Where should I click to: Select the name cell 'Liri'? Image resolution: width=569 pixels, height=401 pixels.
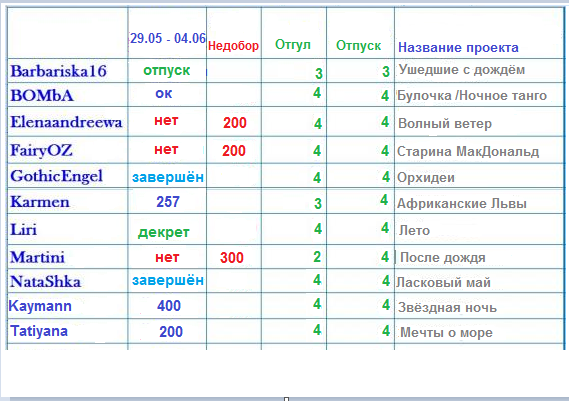coord(24,230)
